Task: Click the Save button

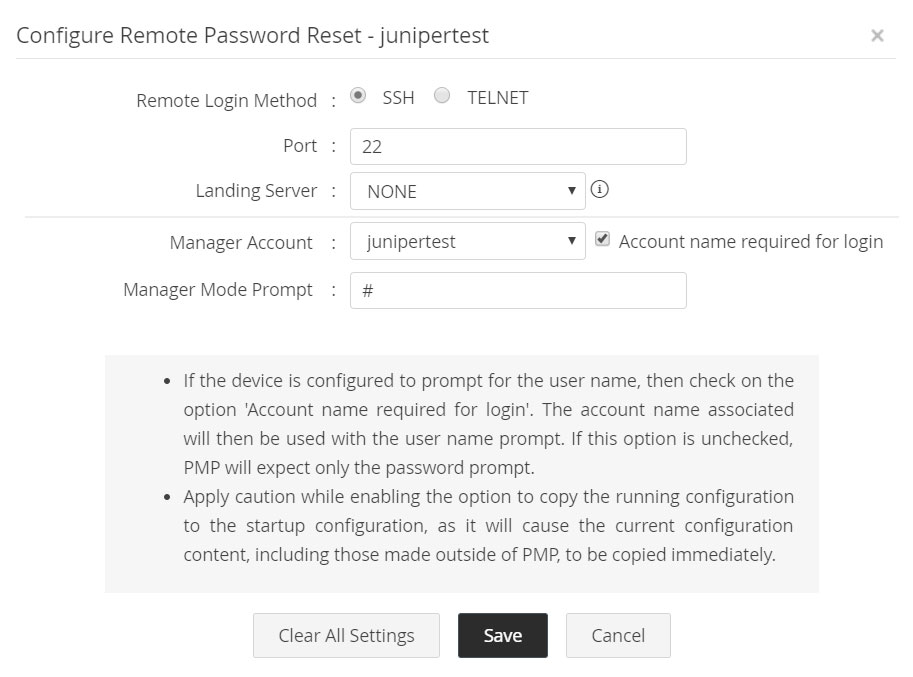Action: 503,635
